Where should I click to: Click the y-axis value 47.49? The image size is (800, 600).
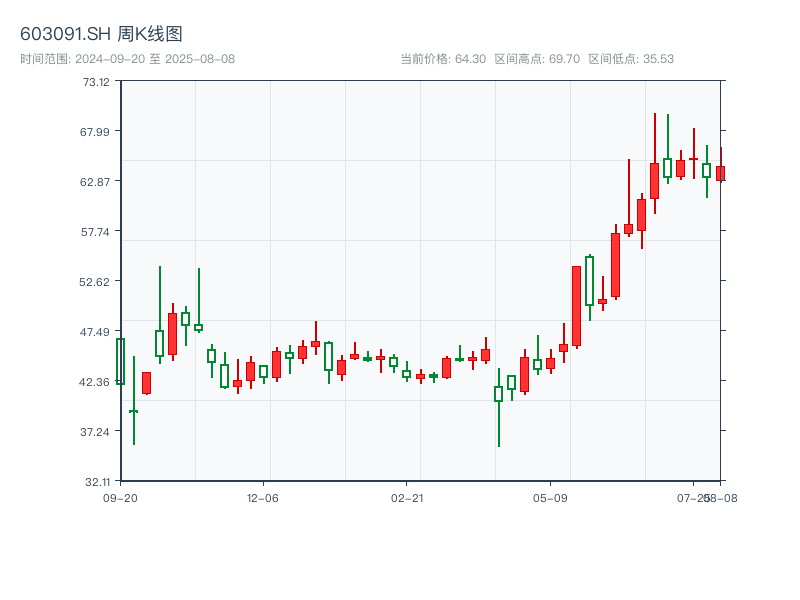tap(95, 332)
